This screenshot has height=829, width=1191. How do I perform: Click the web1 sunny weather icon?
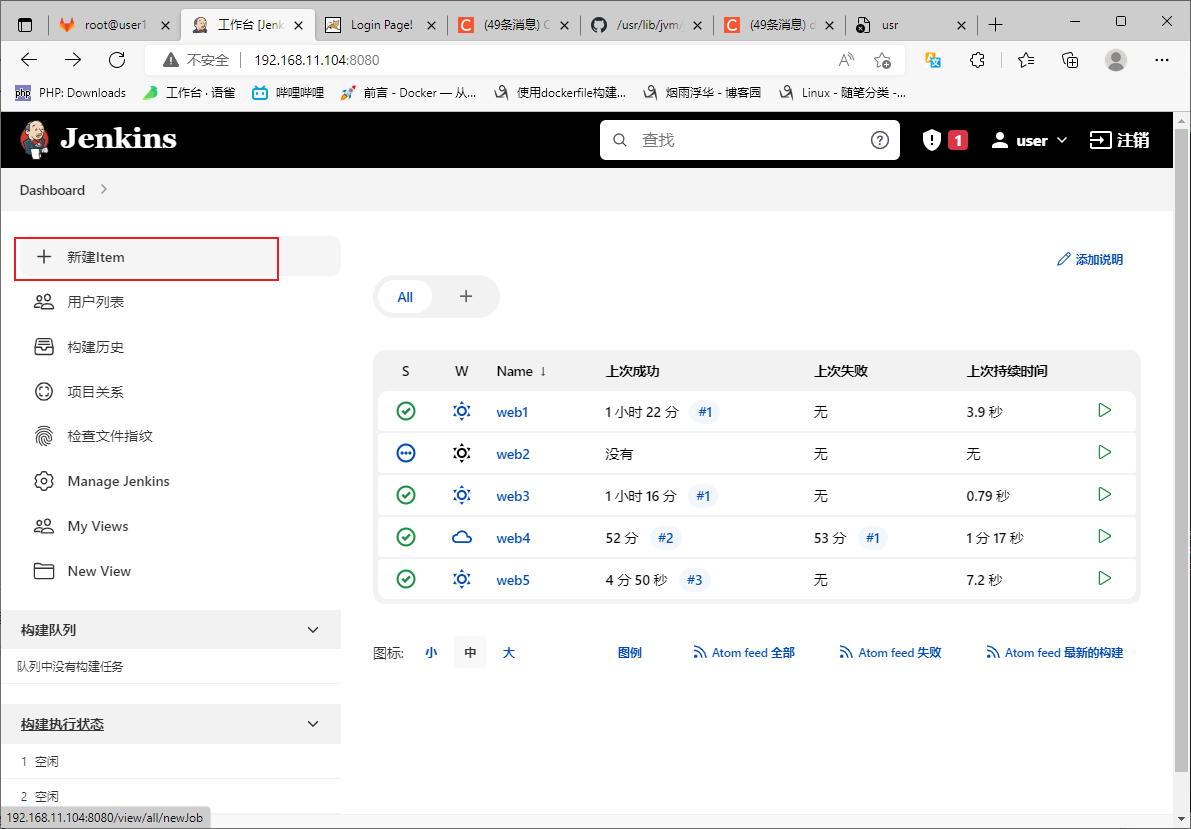click(462, 411)
